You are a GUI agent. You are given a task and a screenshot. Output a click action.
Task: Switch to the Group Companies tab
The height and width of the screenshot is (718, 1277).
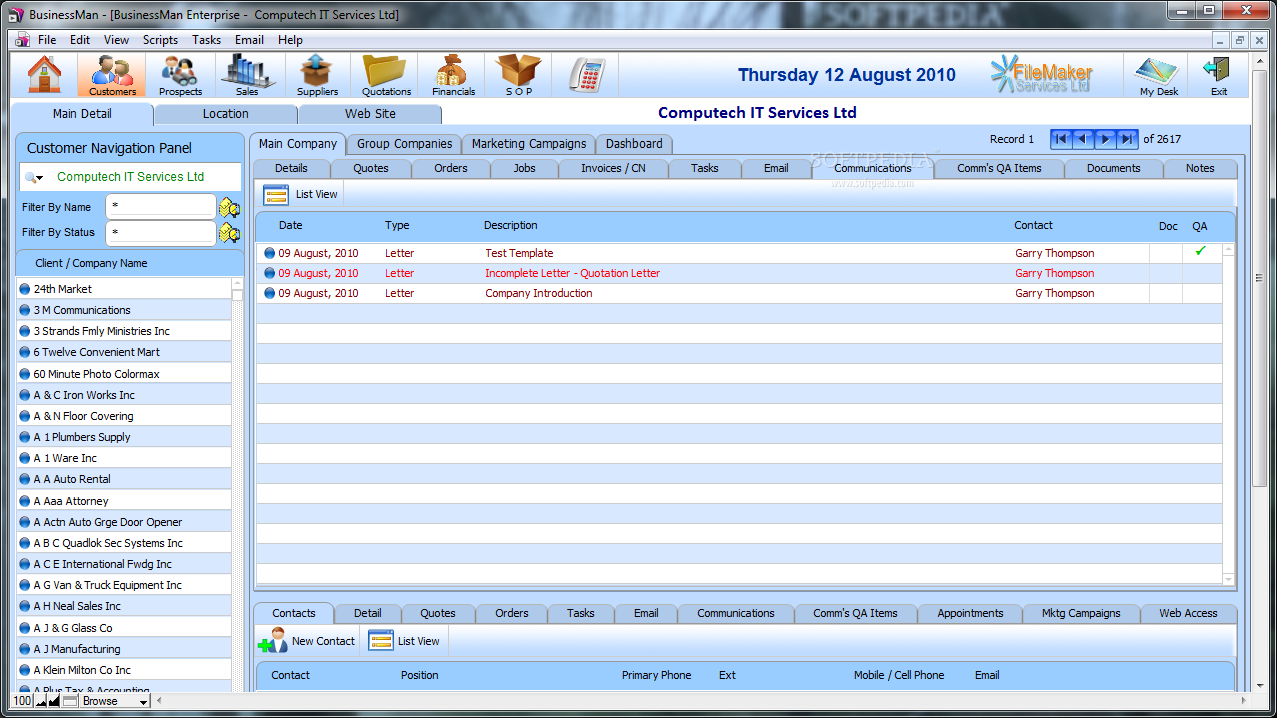(405, 144)
